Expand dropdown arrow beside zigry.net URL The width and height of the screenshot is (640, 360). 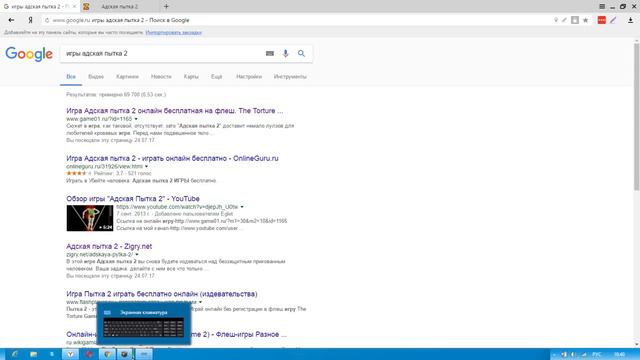(x=137, y=254)
